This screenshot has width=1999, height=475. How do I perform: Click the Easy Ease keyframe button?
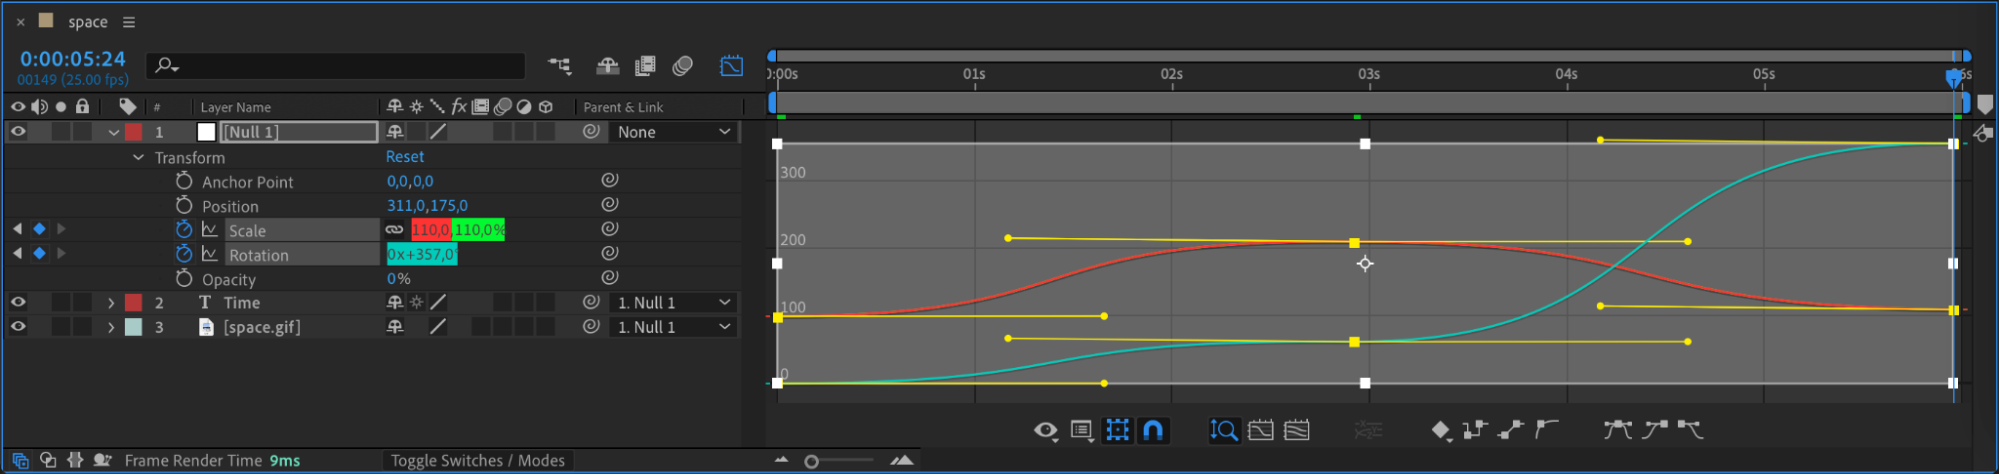pos(1617,430)
